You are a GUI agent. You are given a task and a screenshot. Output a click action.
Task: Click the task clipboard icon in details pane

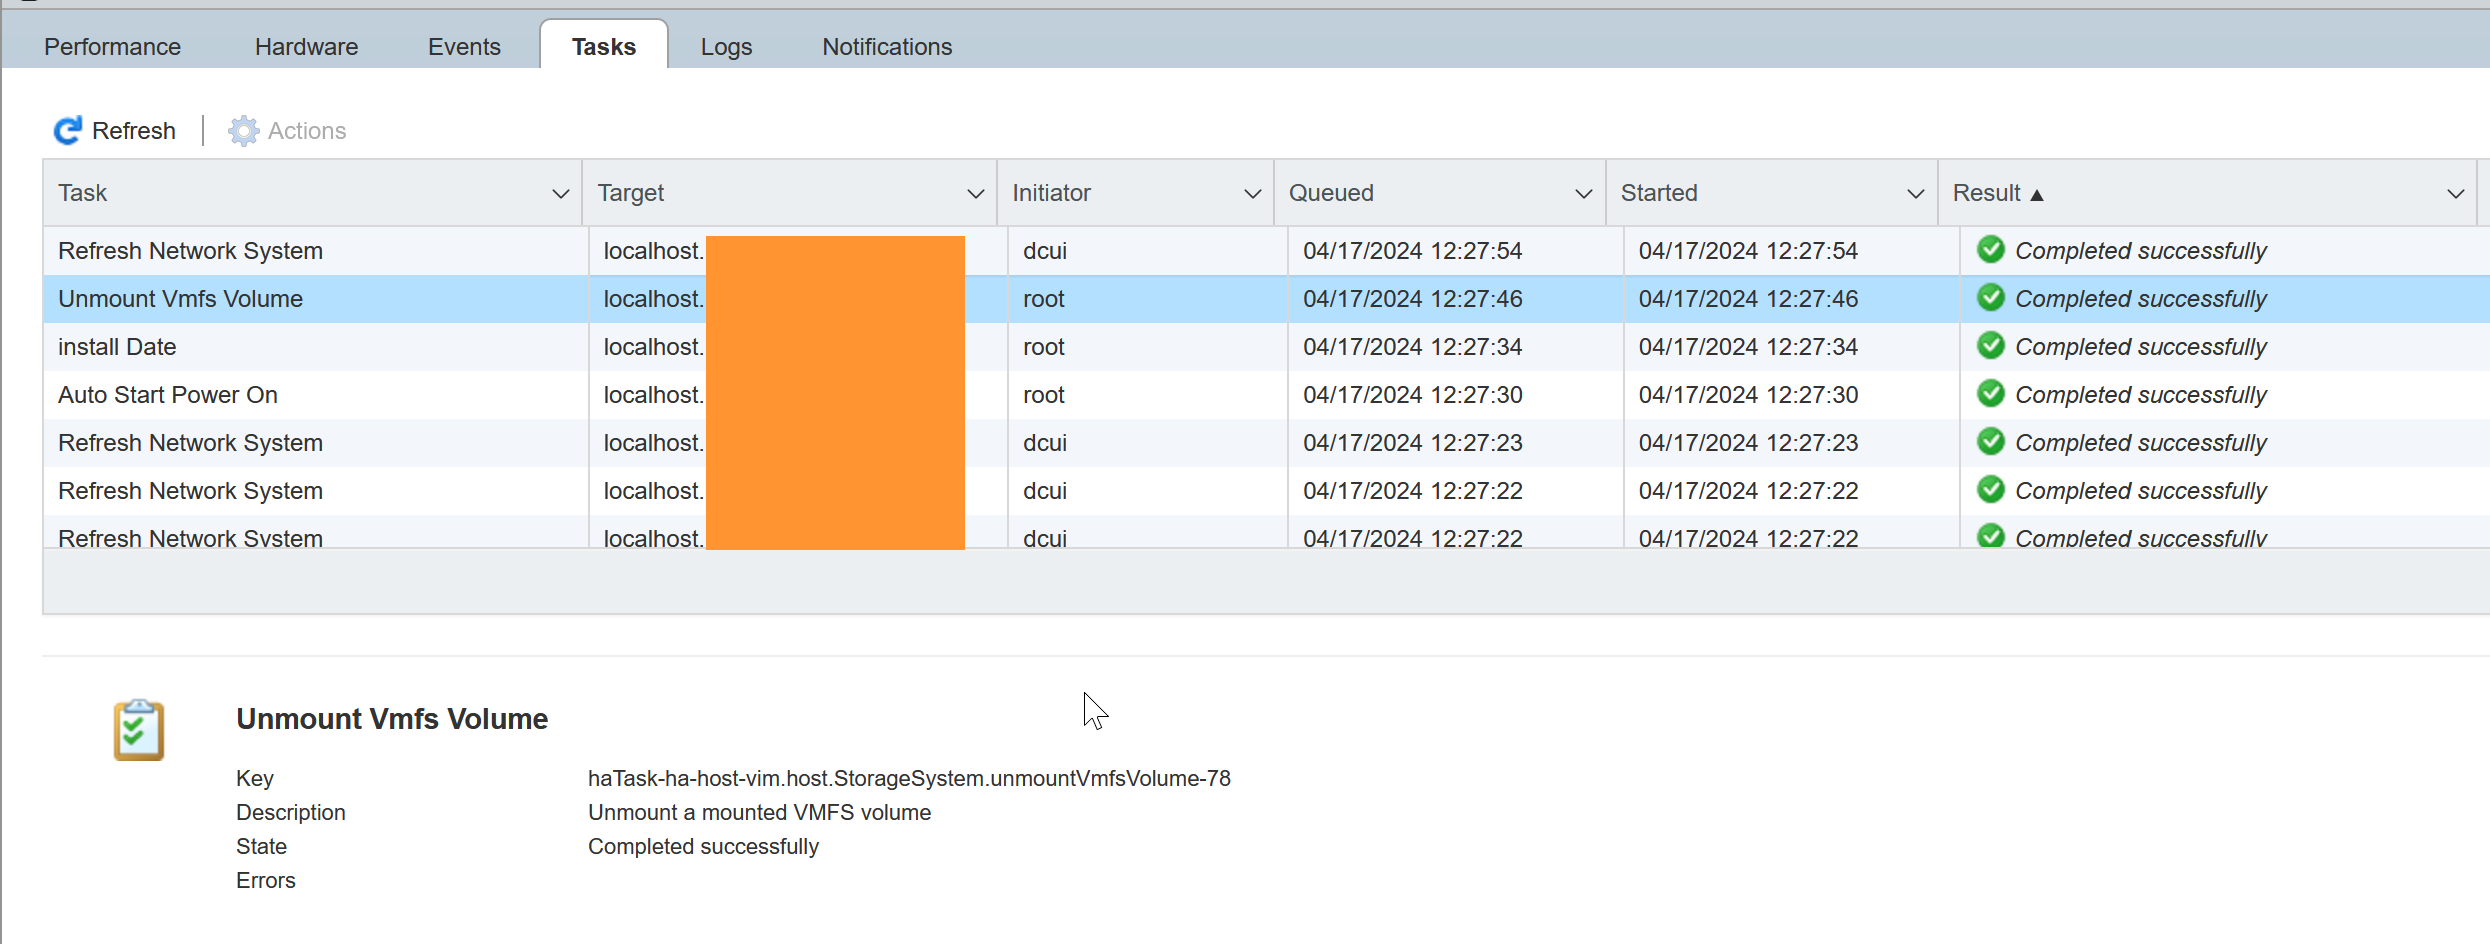[x=139, y=730]
